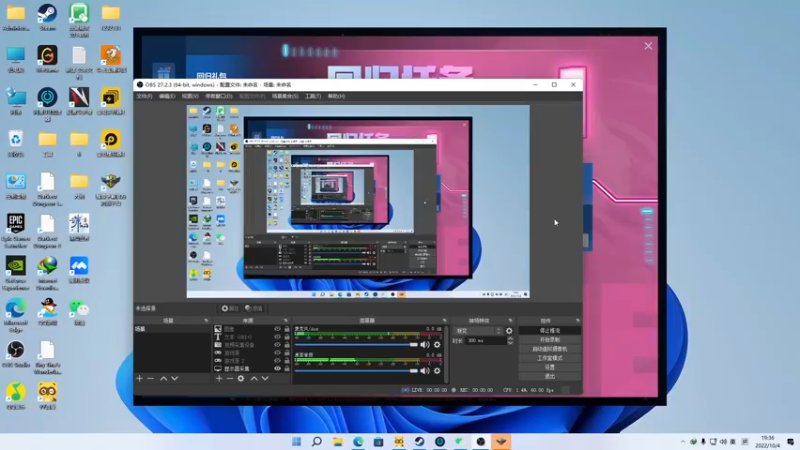Open OBS File menu
800x450 pixels.
coord(144,96)
